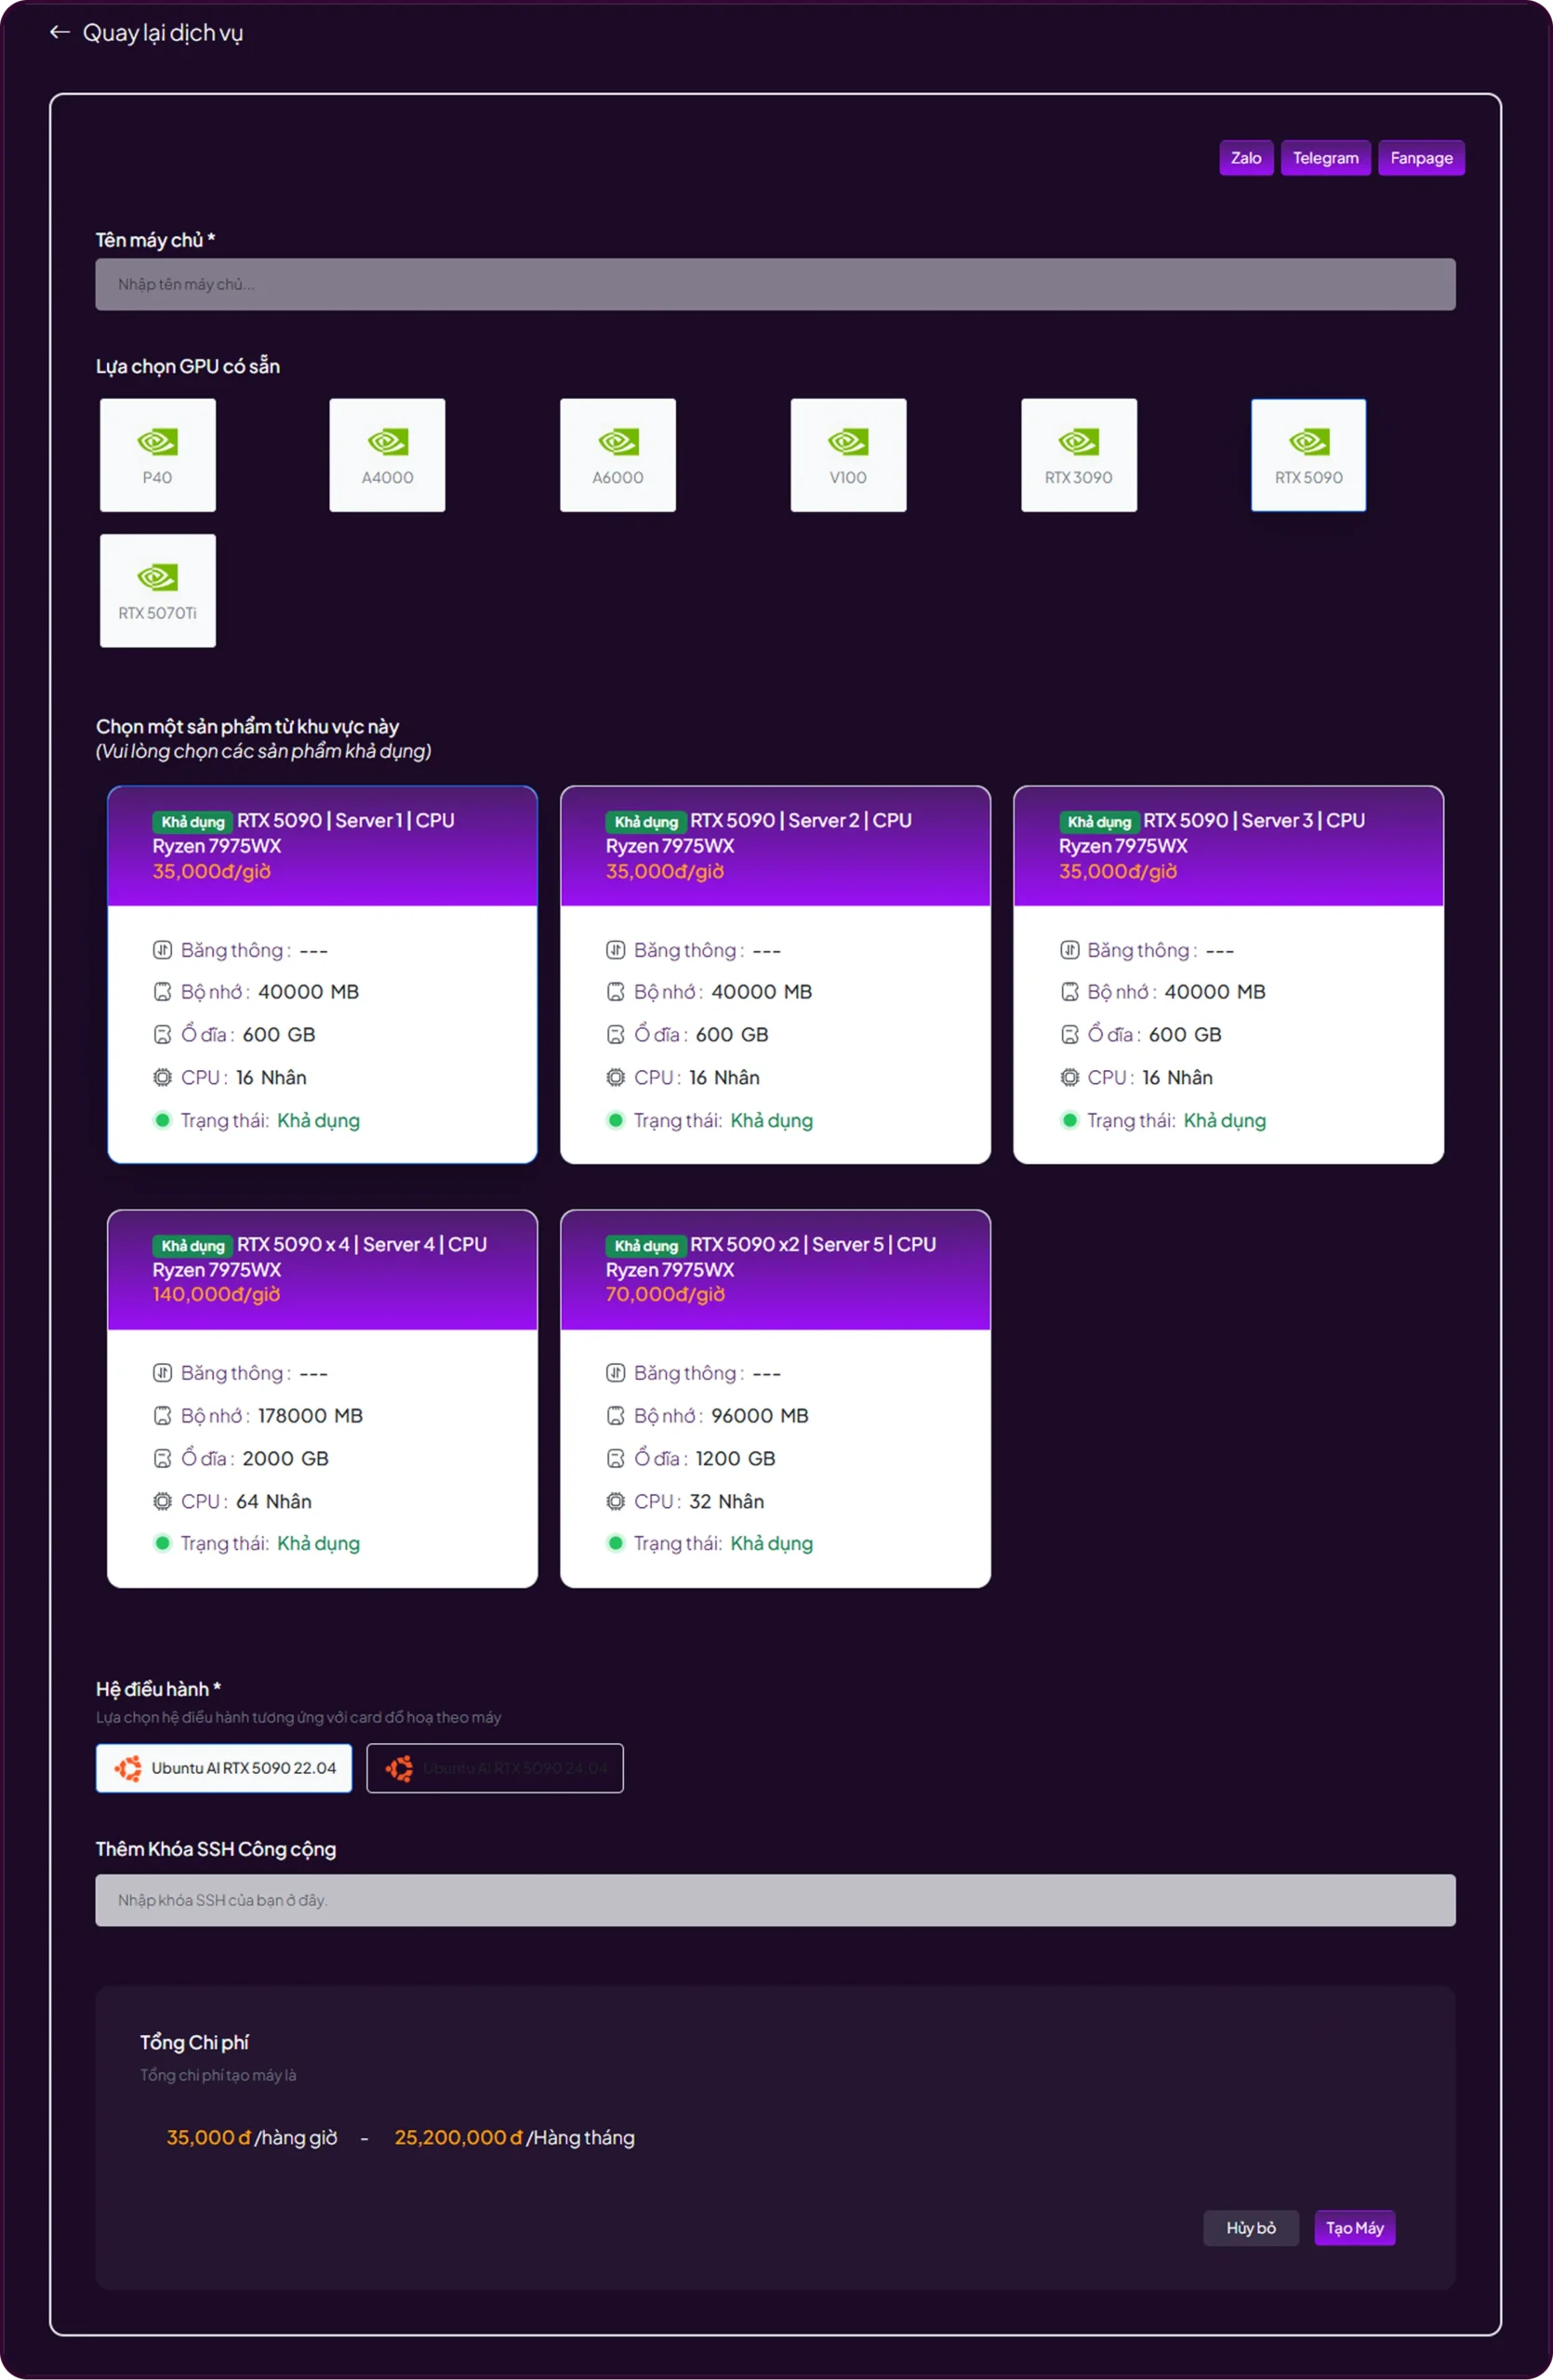The width and height of the screenshot is (1553, 2380).
Task: Click CPU chip icon in Server 1 card
Action: 162,1077
